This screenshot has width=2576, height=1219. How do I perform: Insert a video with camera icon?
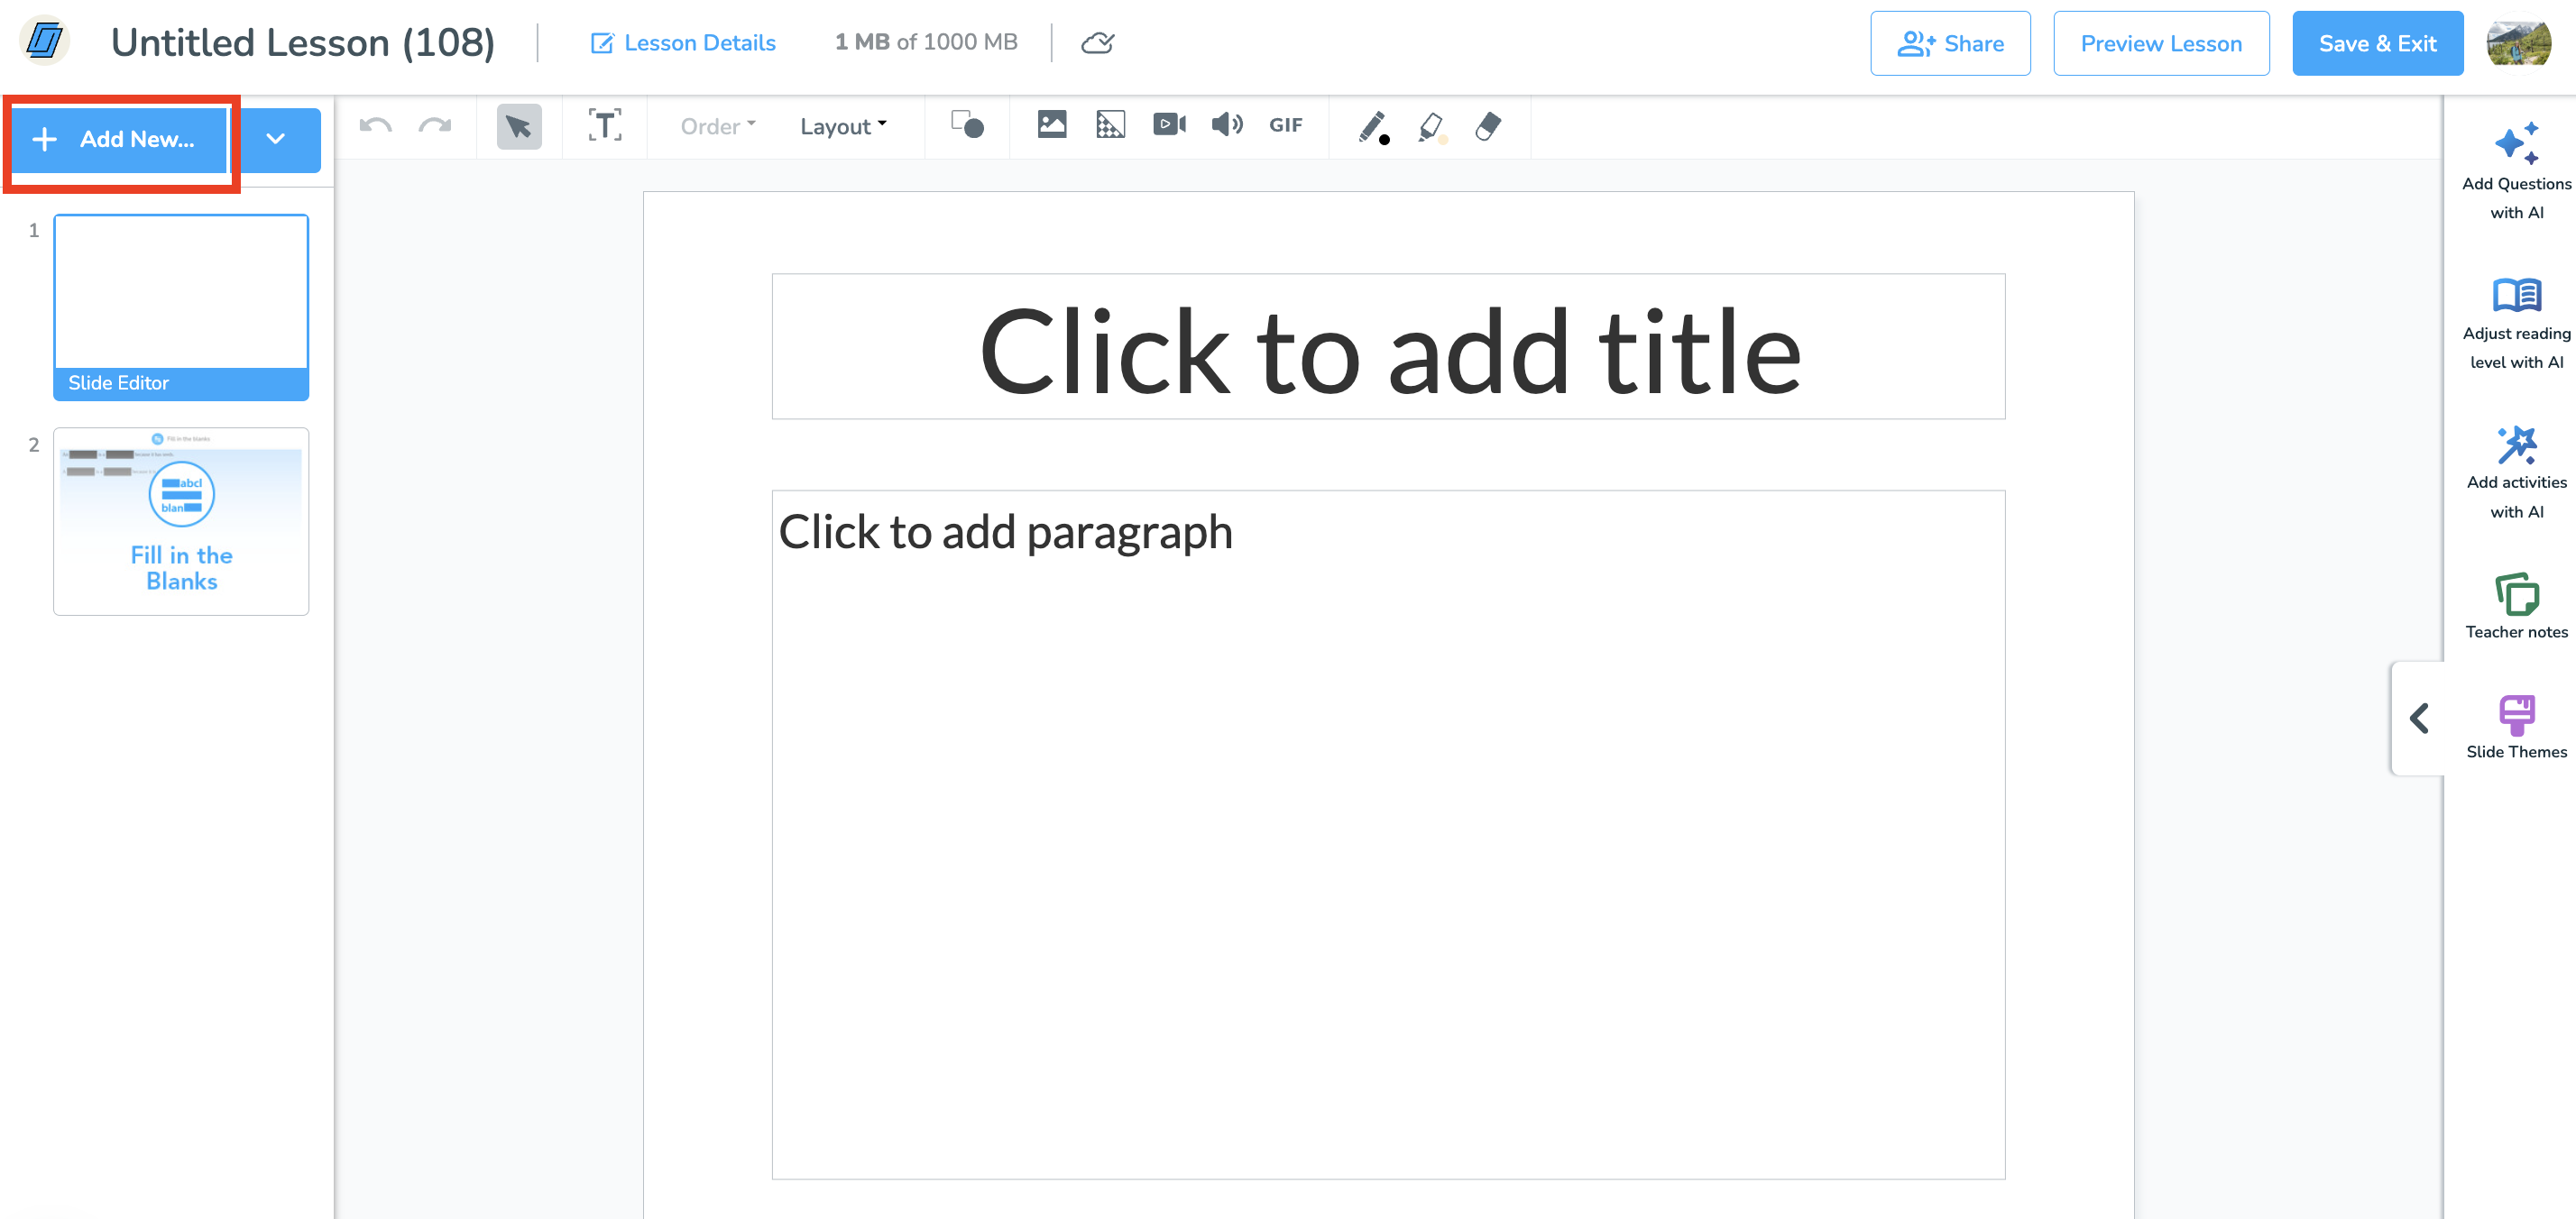click(x=1169, y=125)
